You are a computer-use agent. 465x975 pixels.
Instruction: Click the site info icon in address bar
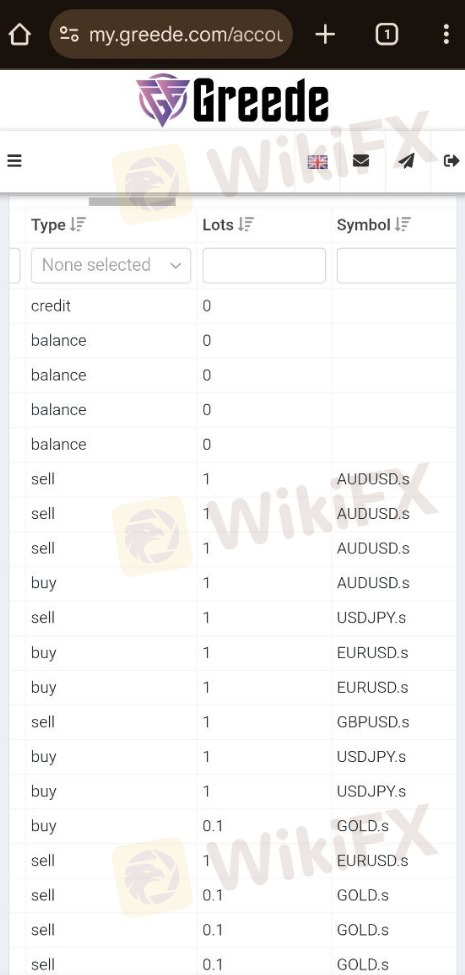point(69,35)
